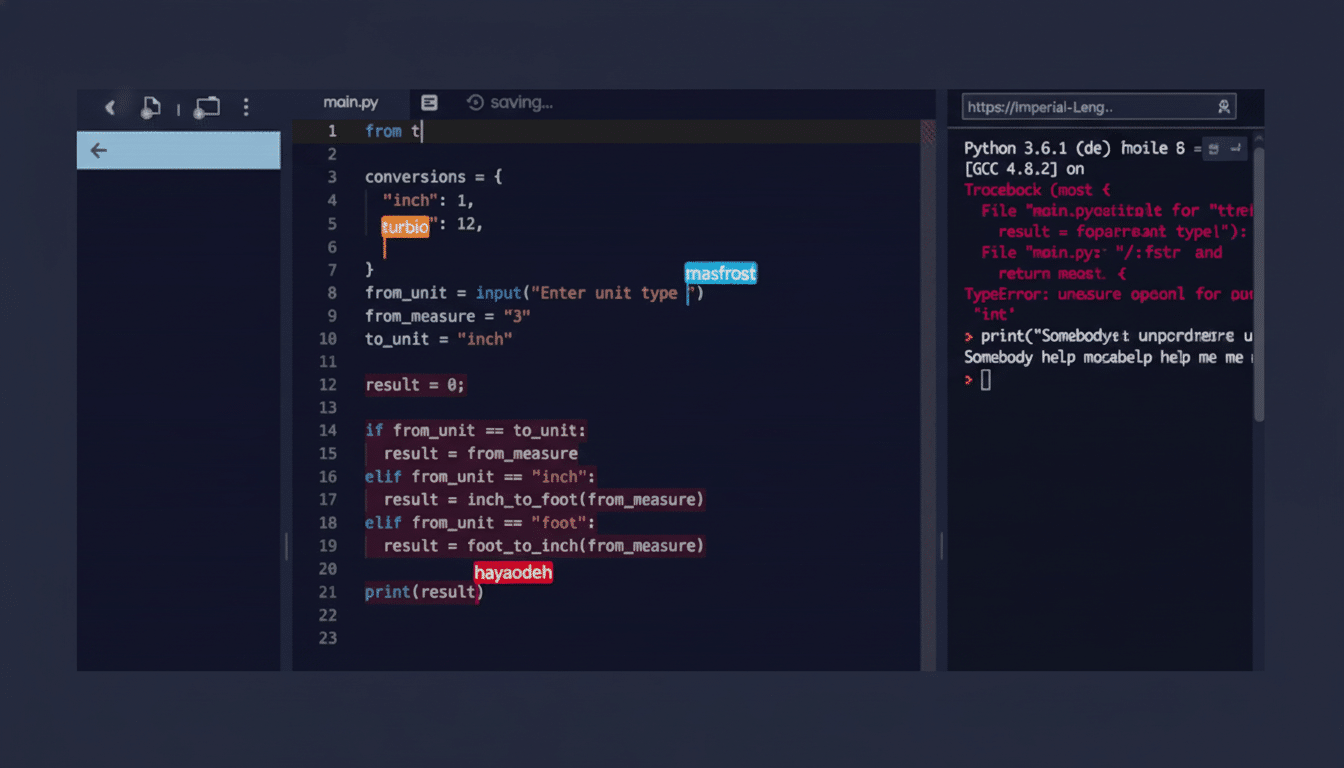Click the lock icon in the address bar
The height and width of the screenshot is (768, 1344).
pyautogui.click(x=1225, y=107)
